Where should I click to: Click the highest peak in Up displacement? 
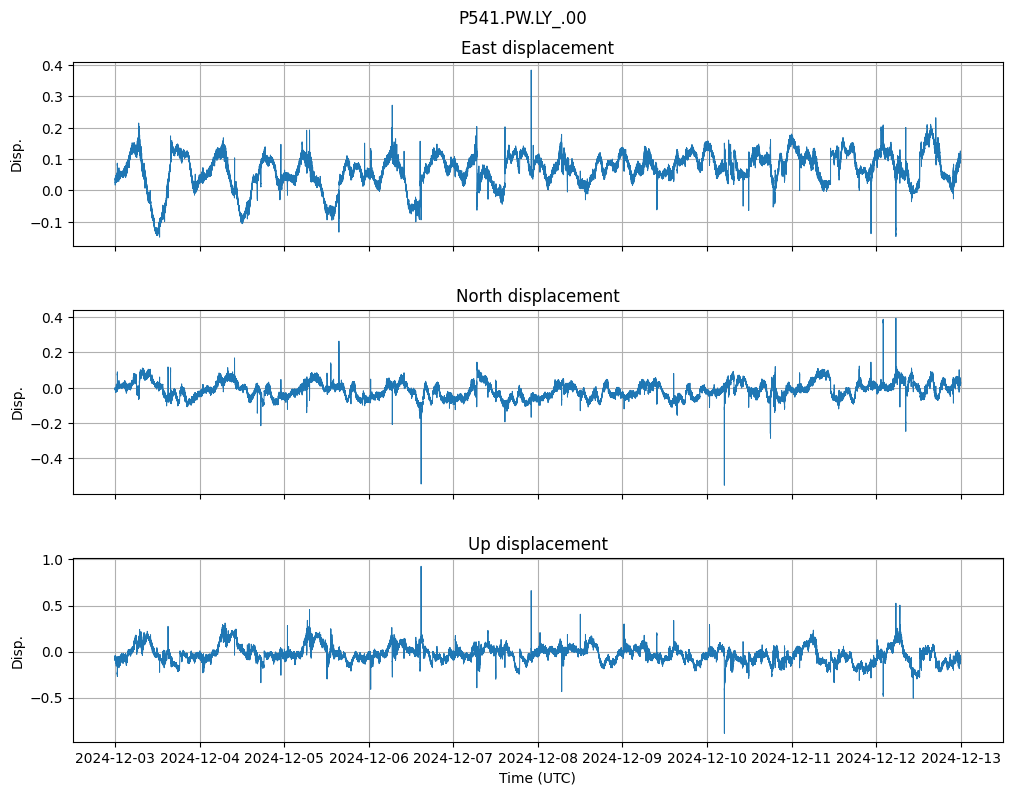click(x=421, y=568)
